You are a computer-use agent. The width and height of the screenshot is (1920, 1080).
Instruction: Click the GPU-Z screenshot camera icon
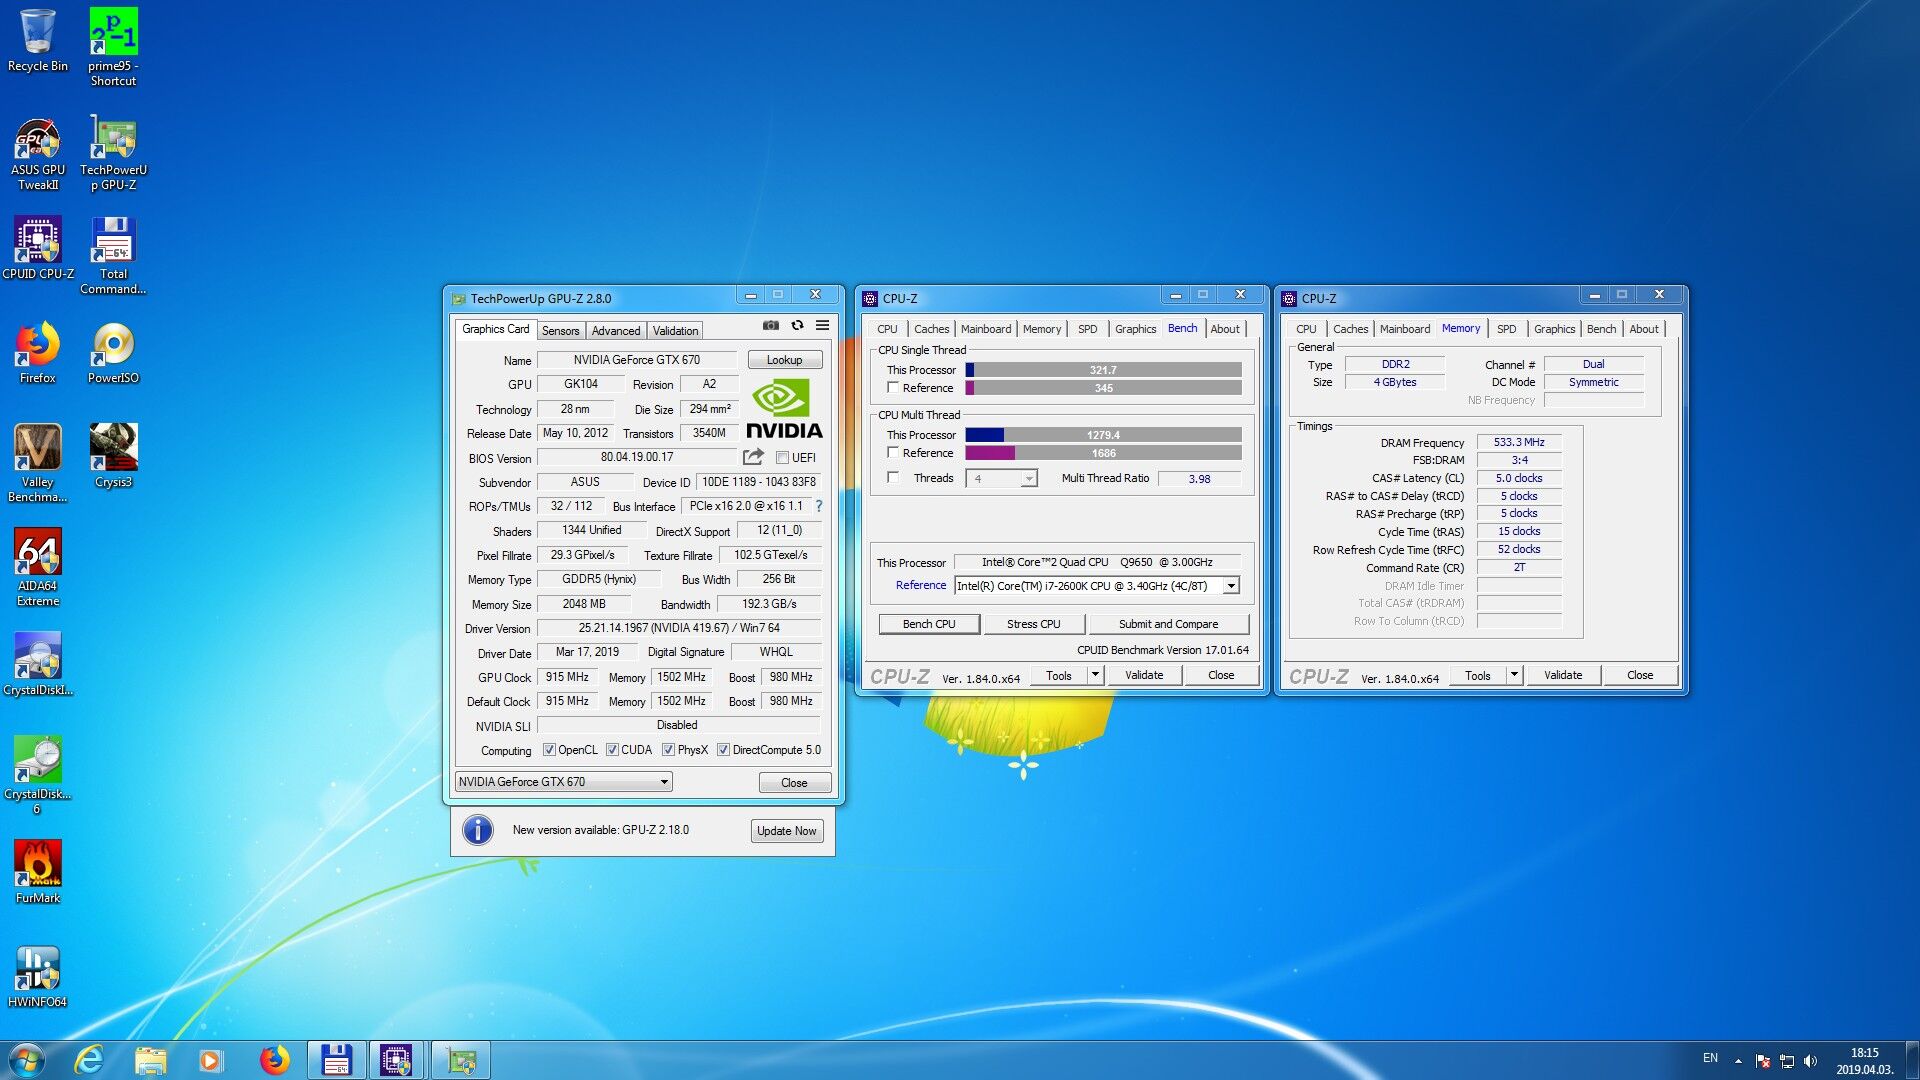771,326
